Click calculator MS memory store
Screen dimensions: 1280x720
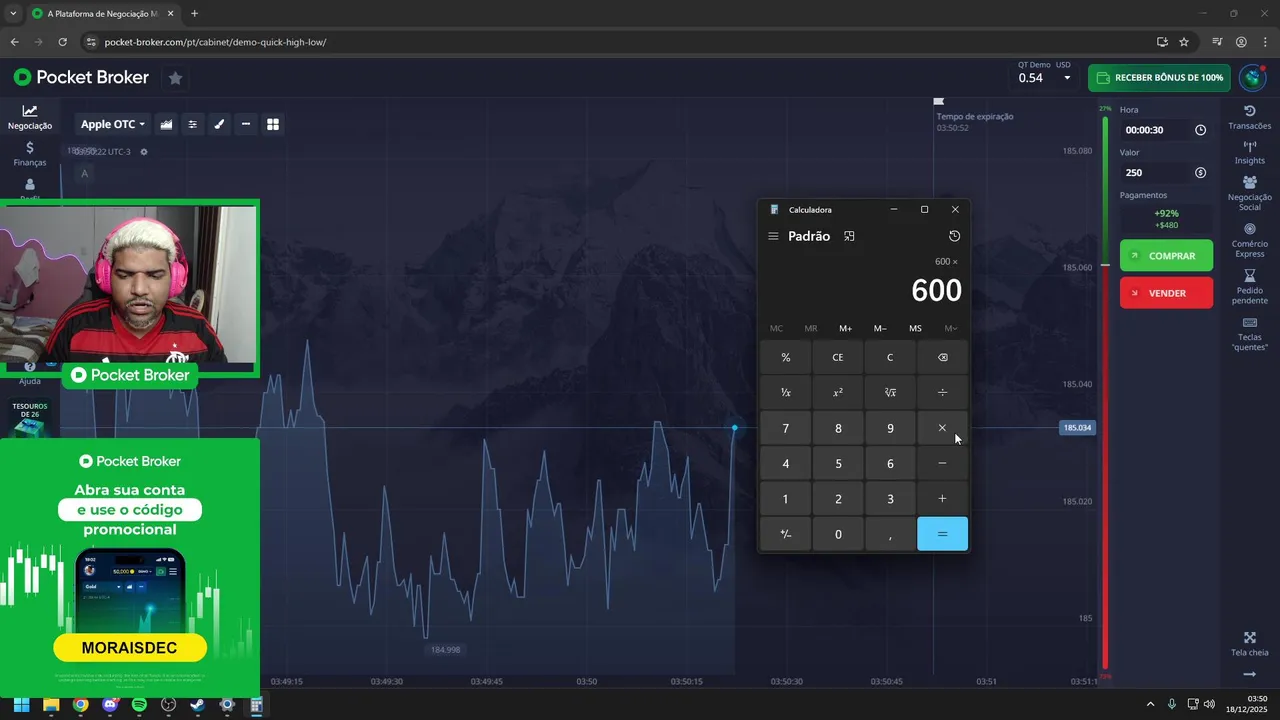[x=915, y=328]
